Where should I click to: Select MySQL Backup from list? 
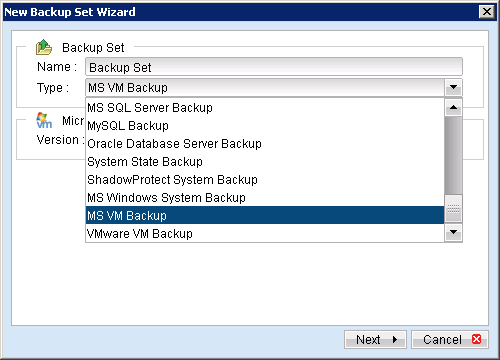pyautogui.click(x=265, y=126)
